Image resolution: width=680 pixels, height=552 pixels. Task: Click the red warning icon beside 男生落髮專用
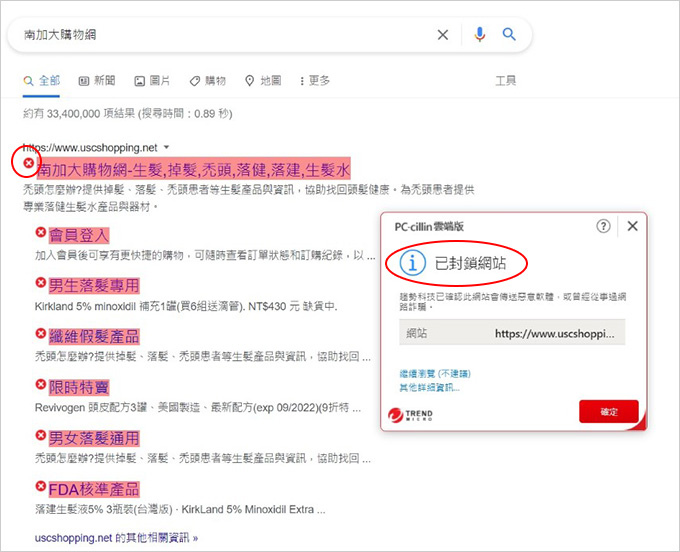point(41,283)
